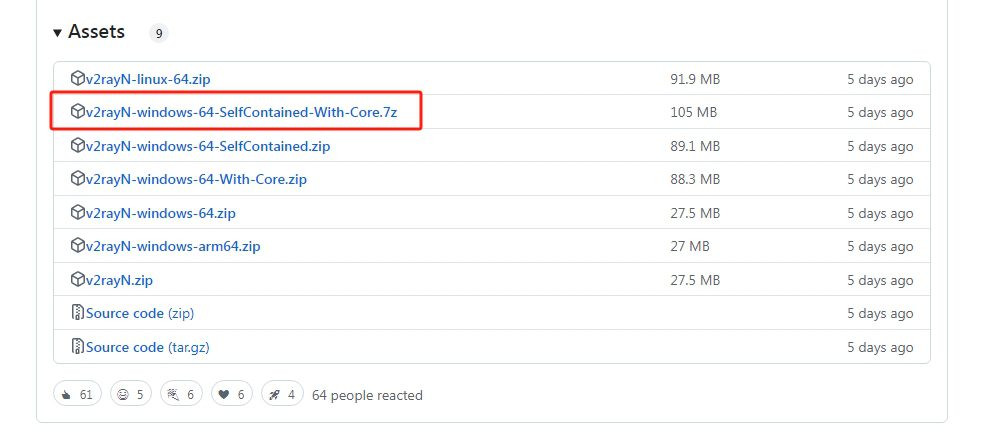The image size is (985, 440).
Task: Click the file icon beside Source code (tar.gz)
Action: [78, 347]
